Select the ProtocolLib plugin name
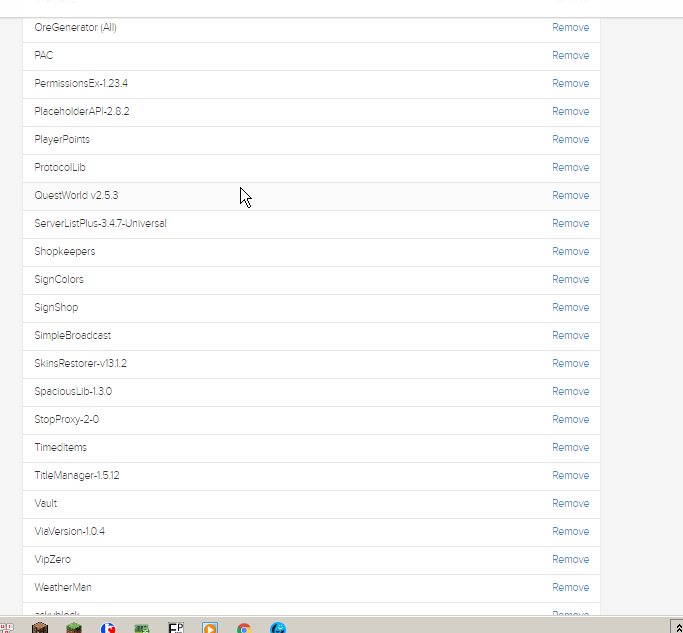Image resolution: width=683 pixels, height=633 pixels. [60, 167]
